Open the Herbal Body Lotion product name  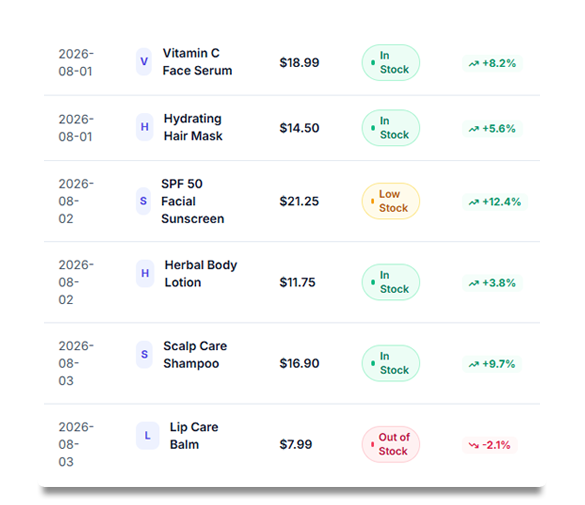point(201,273)
